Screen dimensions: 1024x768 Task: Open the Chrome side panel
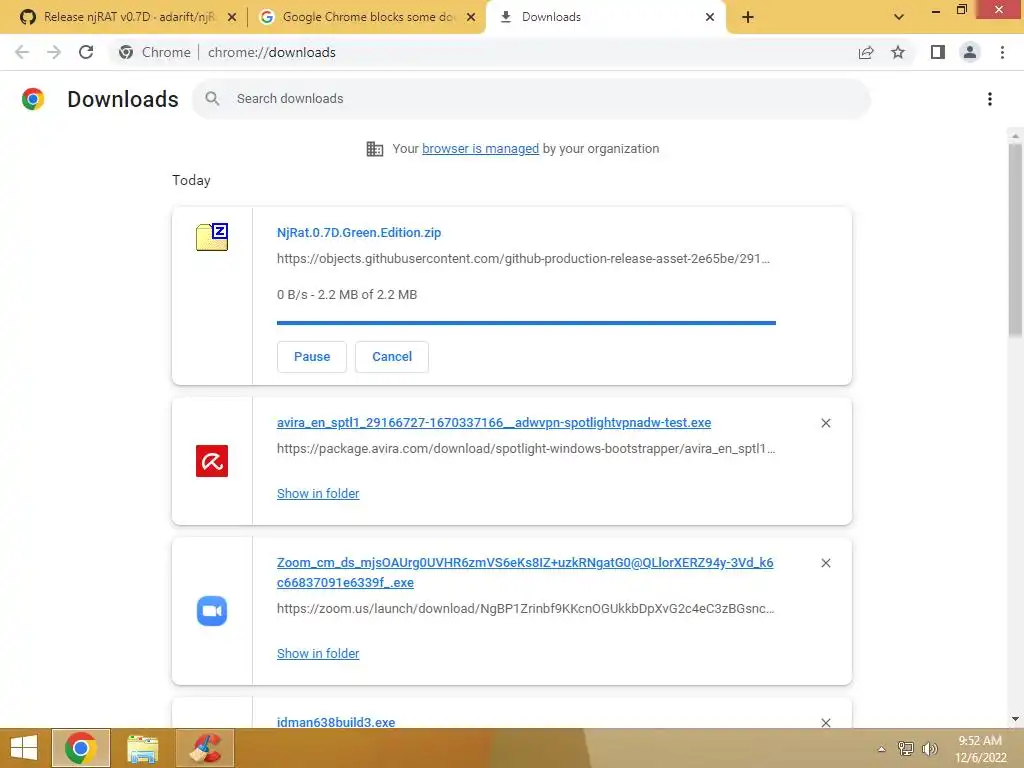[938, 52]
